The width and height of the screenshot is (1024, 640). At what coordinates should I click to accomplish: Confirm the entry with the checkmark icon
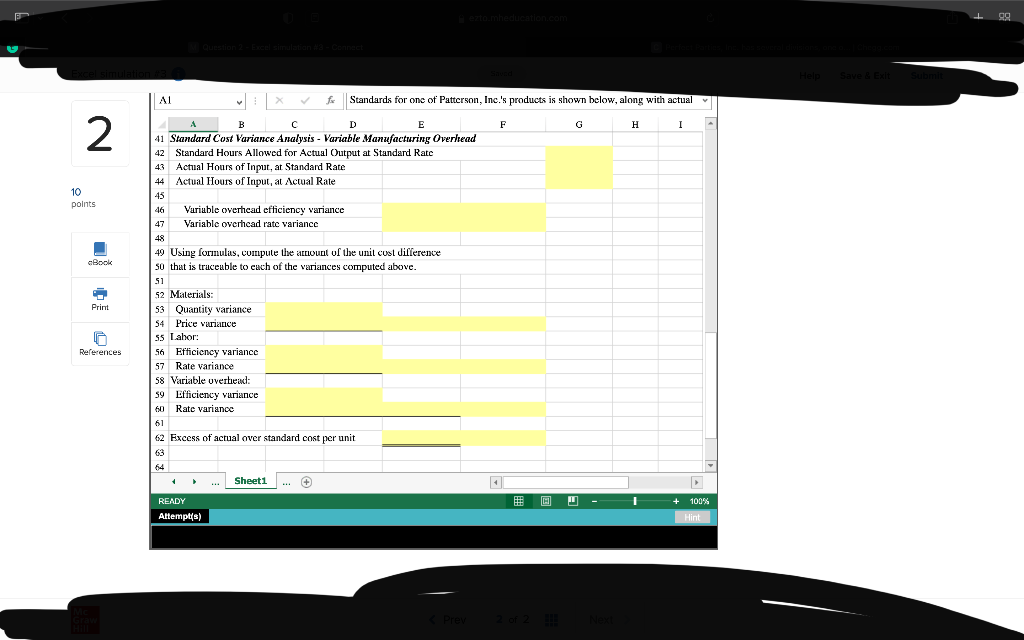pyautogui.click(x=304, y=101)
